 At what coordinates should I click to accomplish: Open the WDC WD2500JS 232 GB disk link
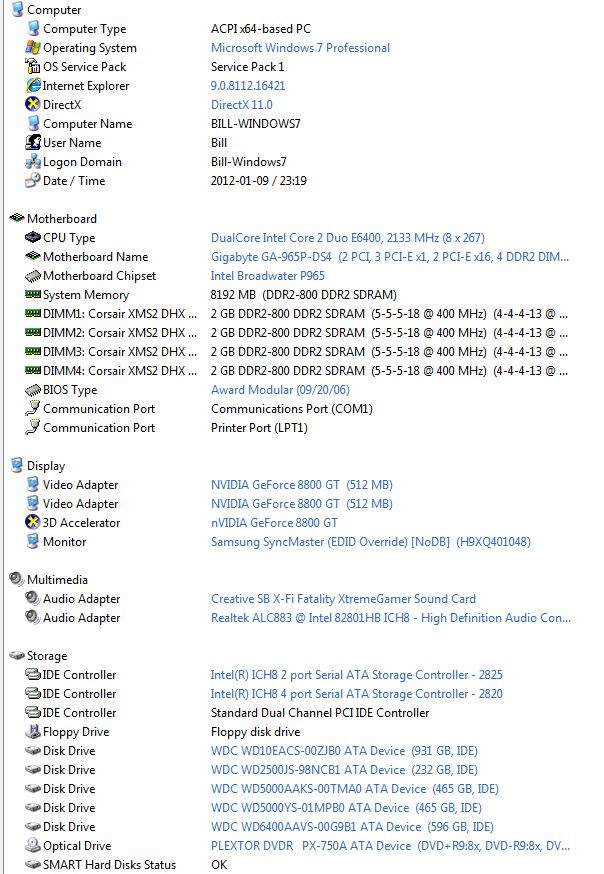click(x=344, y=770)
